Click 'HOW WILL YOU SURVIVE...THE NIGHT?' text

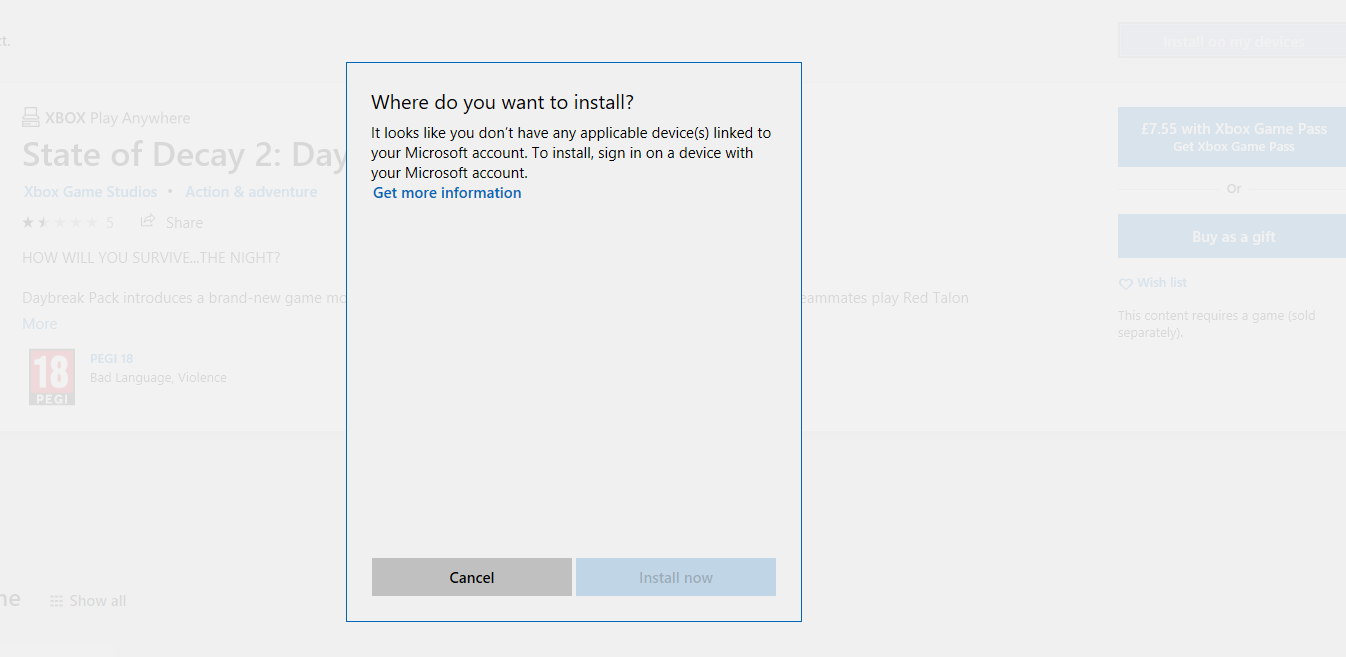151,258
